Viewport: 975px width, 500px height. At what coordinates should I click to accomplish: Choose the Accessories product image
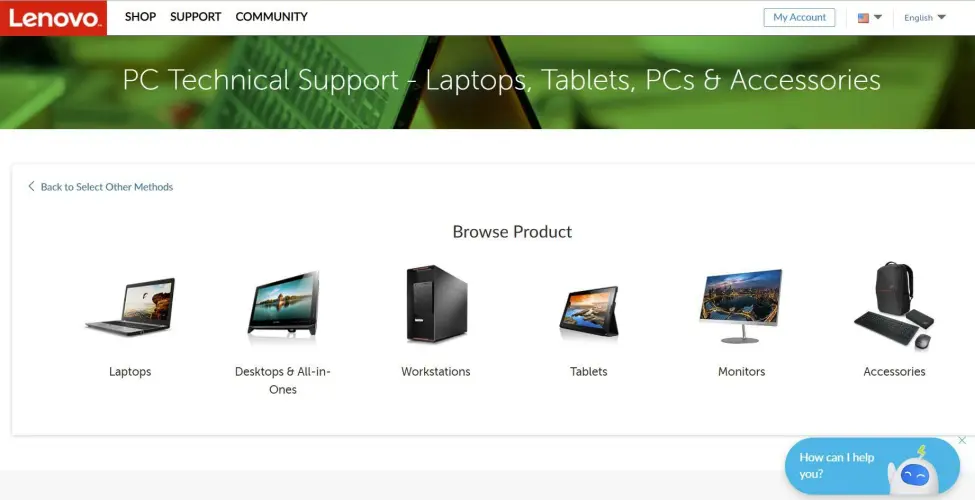click(x=894, y=306)
